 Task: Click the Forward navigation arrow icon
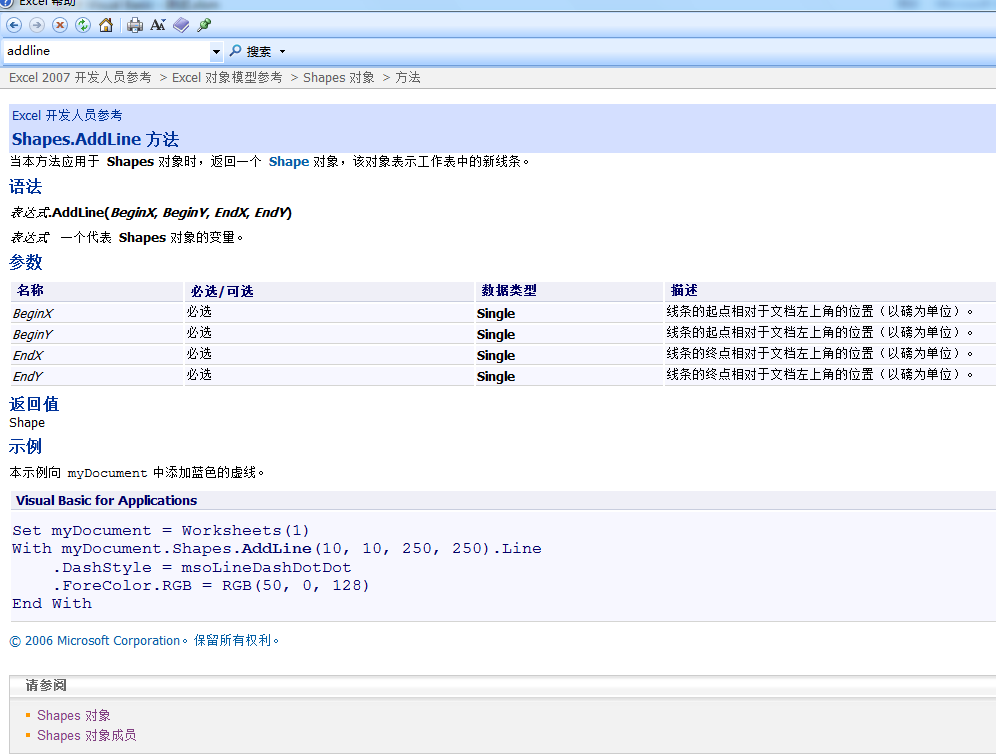pyautogui.click(x=37, y=25)
